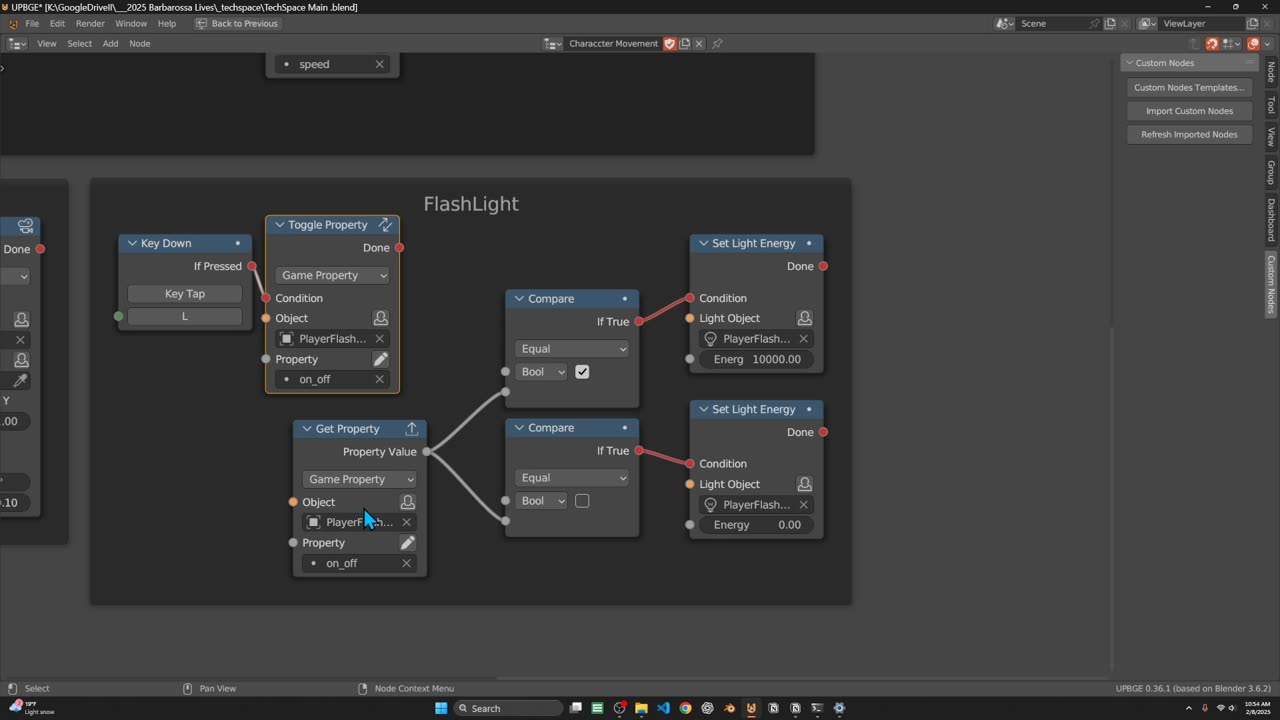This screenshot has width=1280, height=720.
Task: Toggle snapping magnet in node editor header
Action: (1212, 44)
